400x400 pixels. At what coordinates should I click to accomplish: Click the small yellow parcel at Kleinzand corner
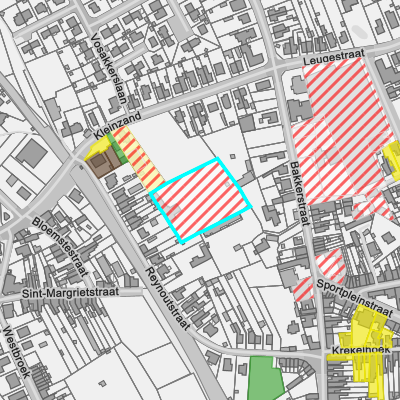[98, 149]
